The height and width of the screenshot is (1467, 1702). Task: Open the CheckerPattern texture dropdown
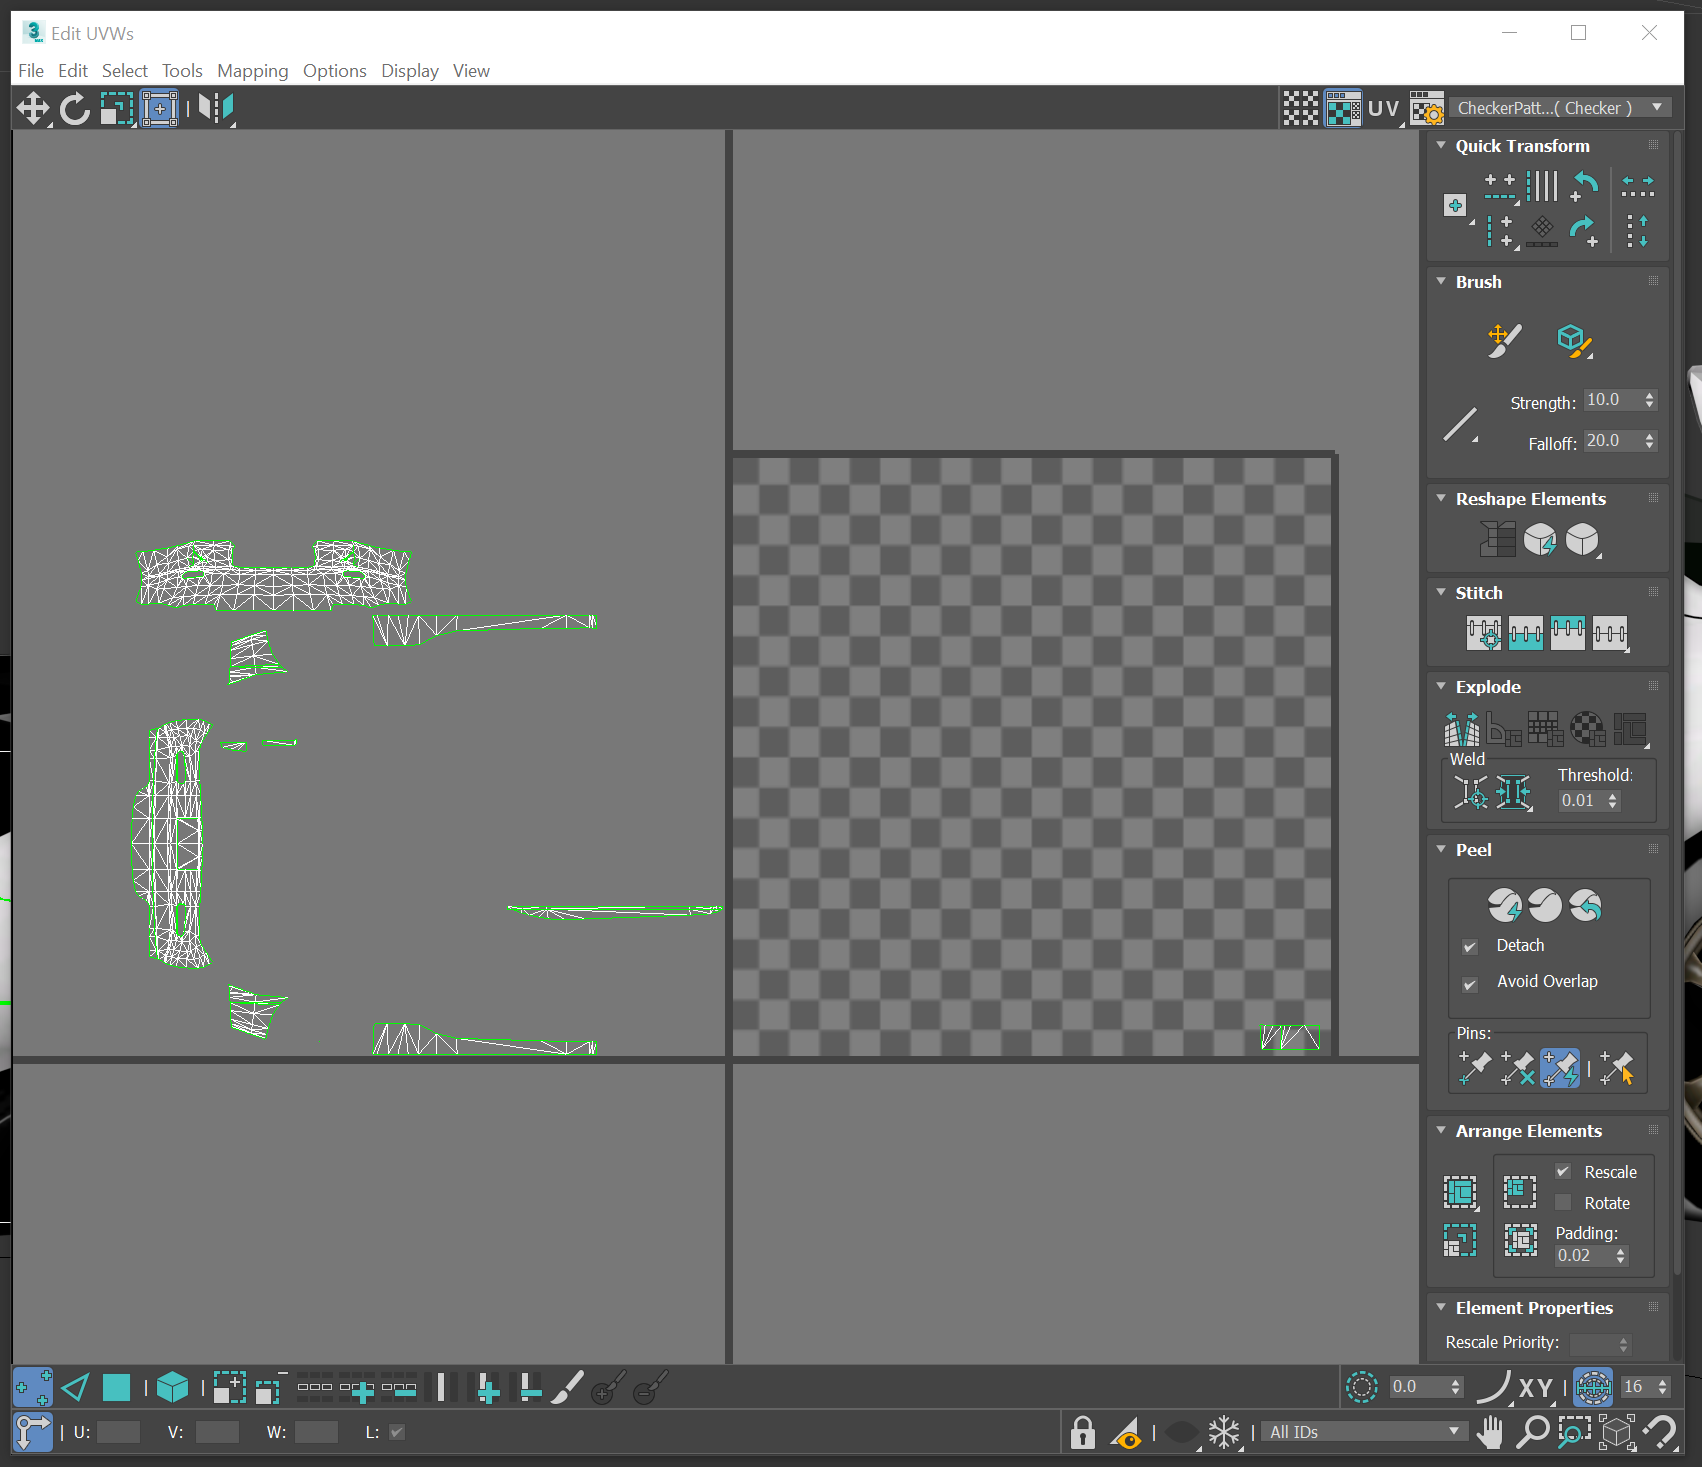coord(1560,108)
